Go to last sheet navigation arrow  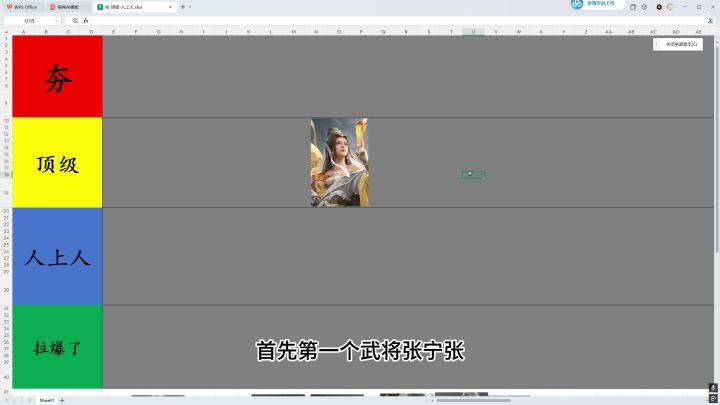pyautogui.click(x=30, y=400)
